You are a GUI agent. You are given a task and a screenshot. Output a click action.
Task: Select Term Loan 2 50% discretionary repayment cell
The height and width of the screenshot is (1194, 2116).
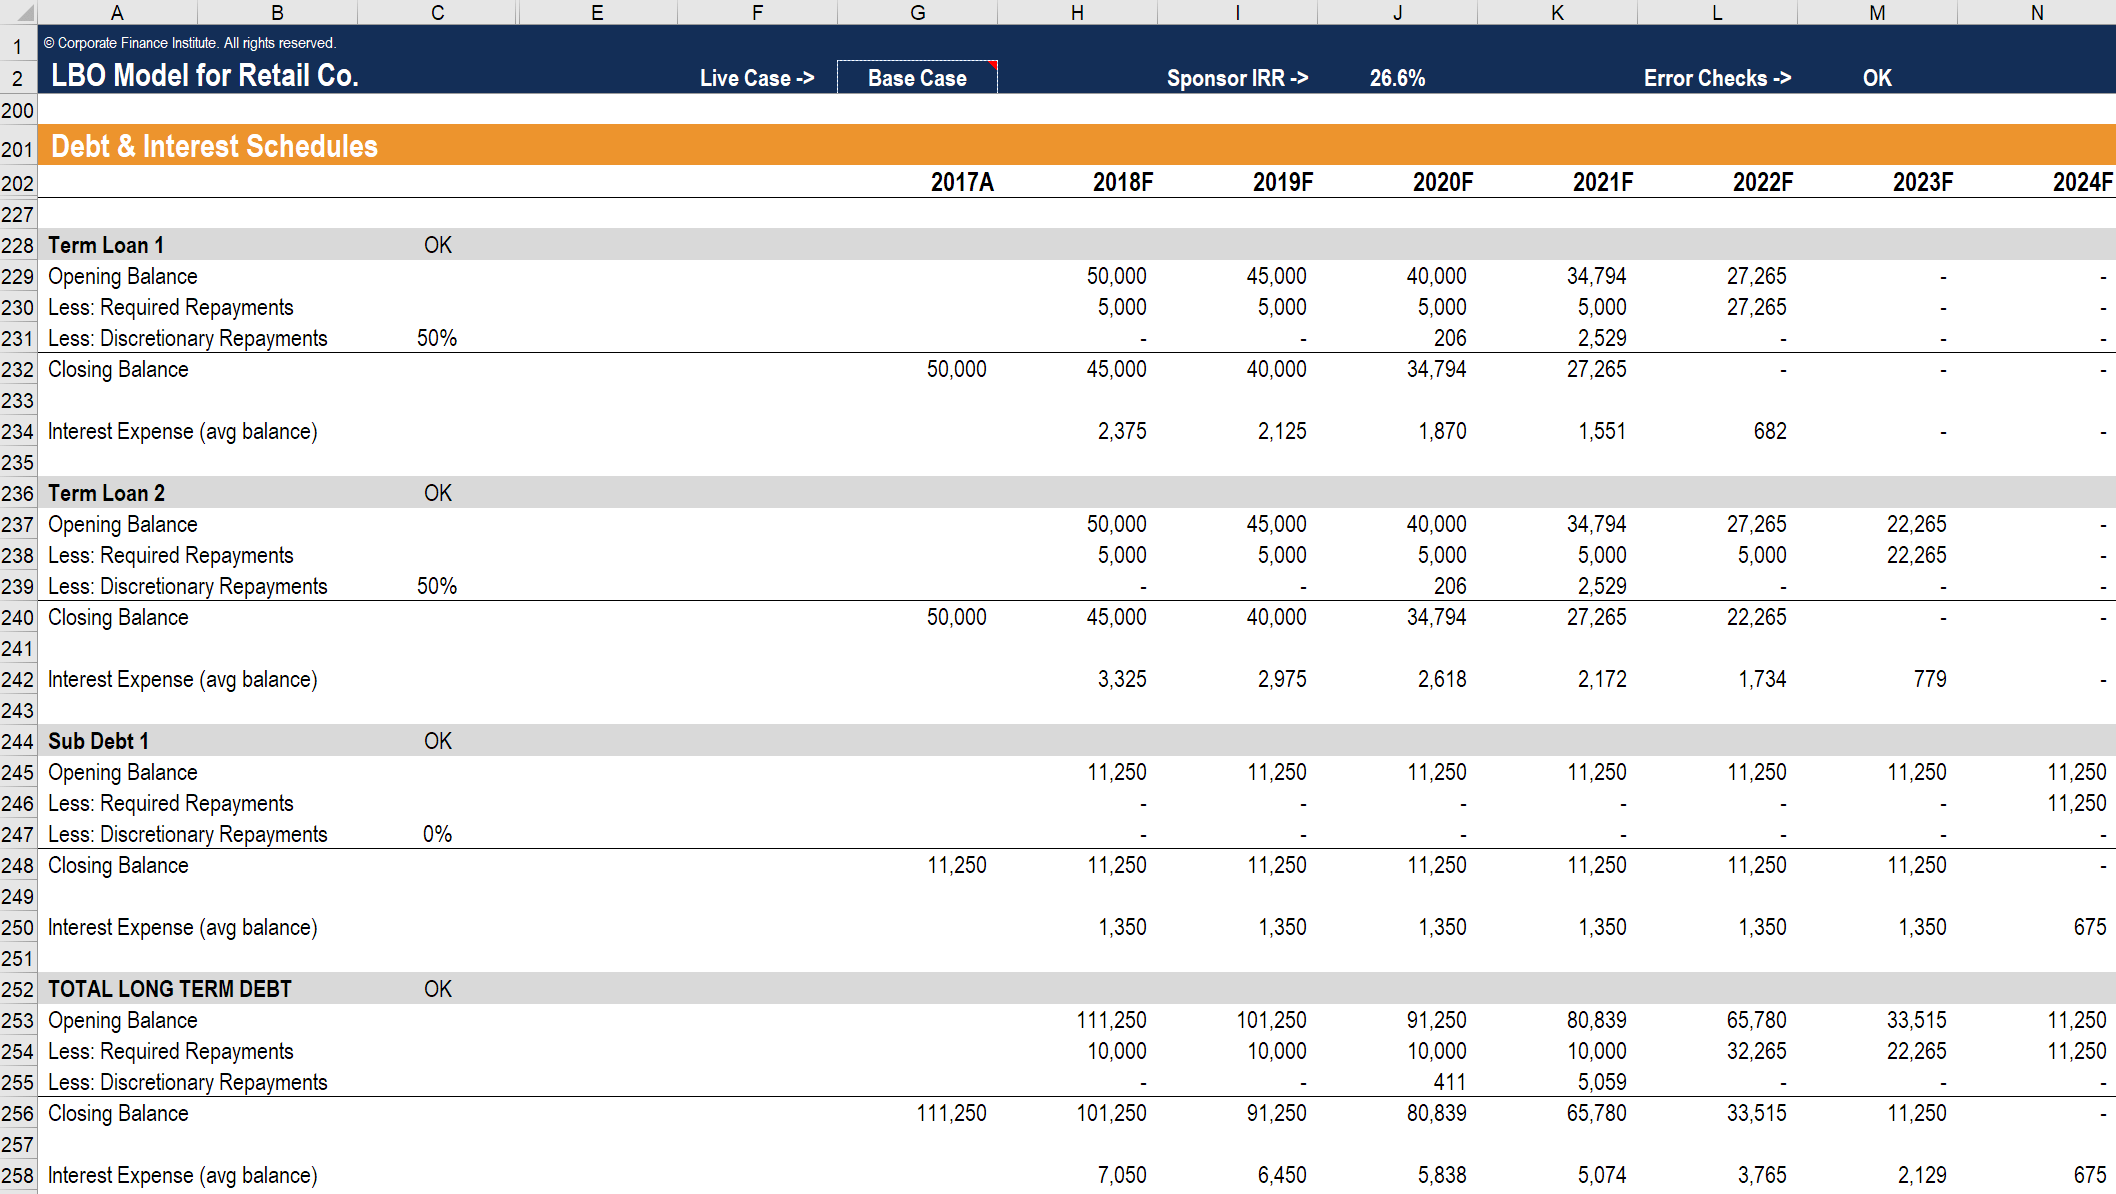(437, 586)
